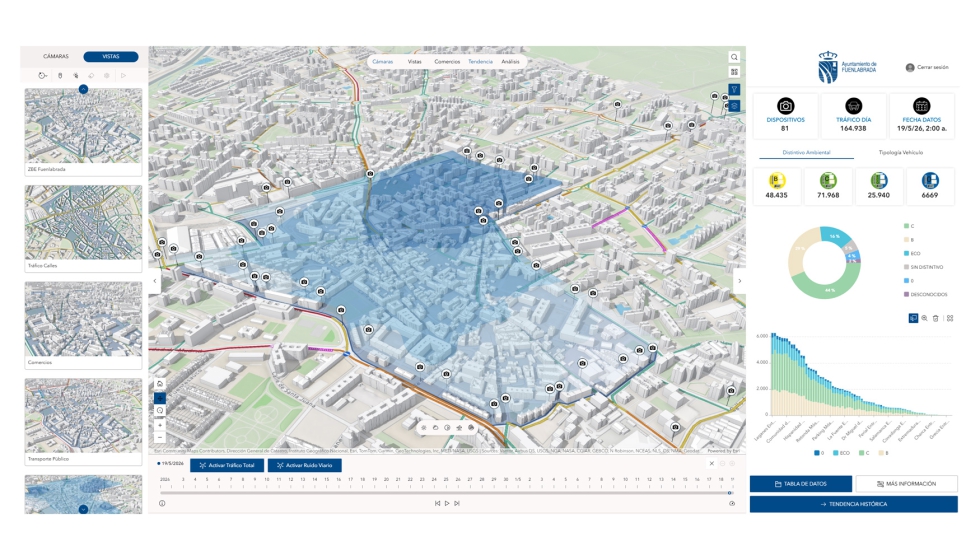The height and width of the screenshot is (560, 980).
Task: Open the Transporte Público view thumbnail
Action: coord(83,421)
